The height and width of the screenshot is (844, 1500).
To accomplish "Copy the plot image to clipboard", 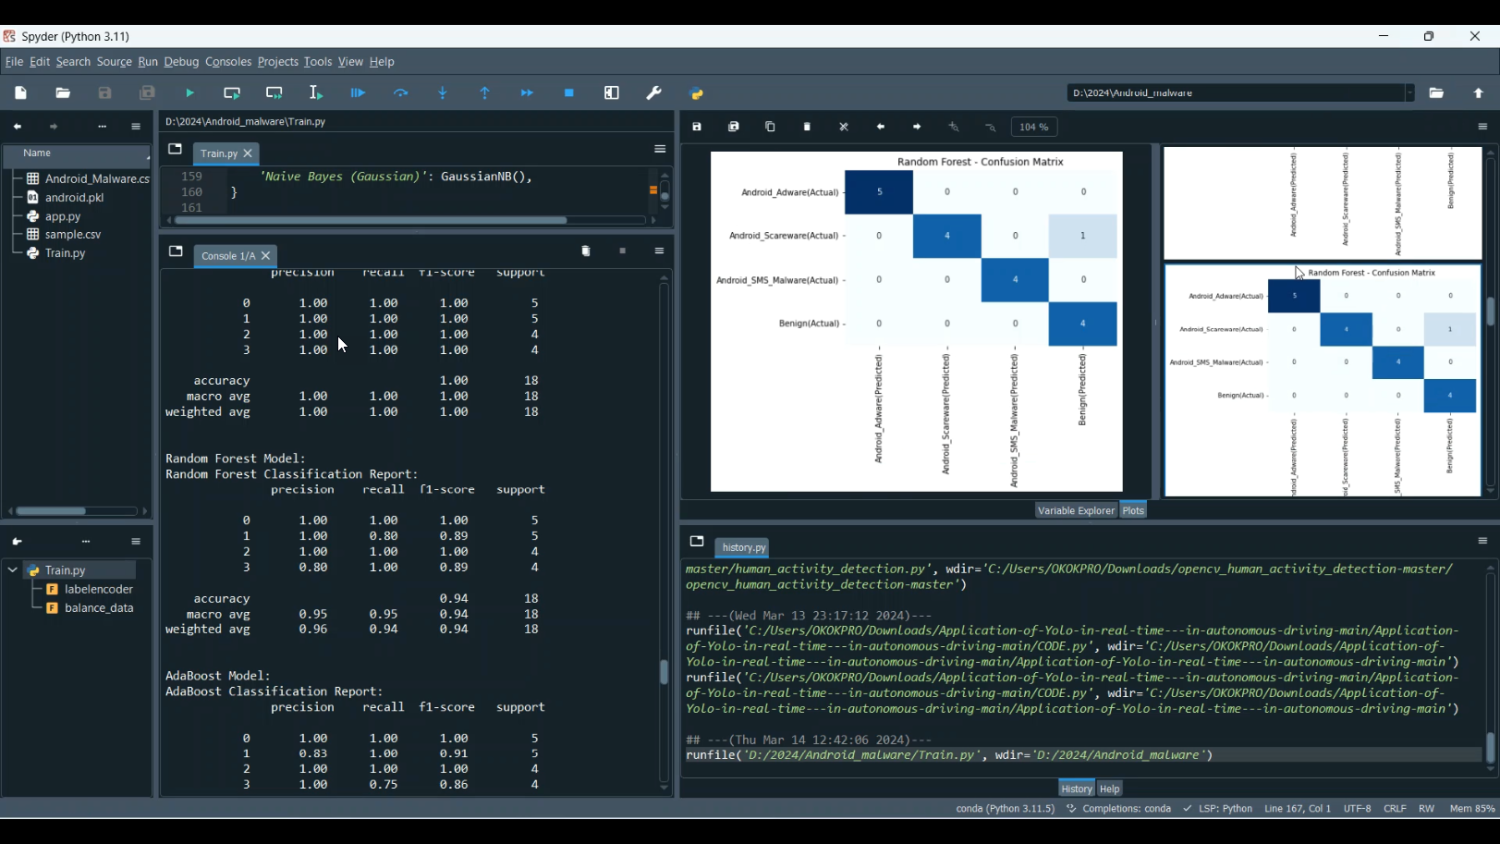I will 770,127.
